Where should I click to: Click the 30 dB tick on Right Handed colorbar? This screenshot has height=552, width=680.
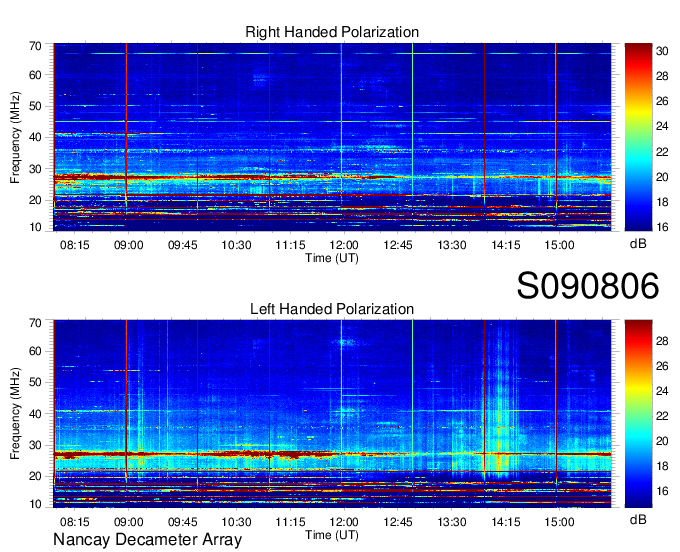[662, 51]
